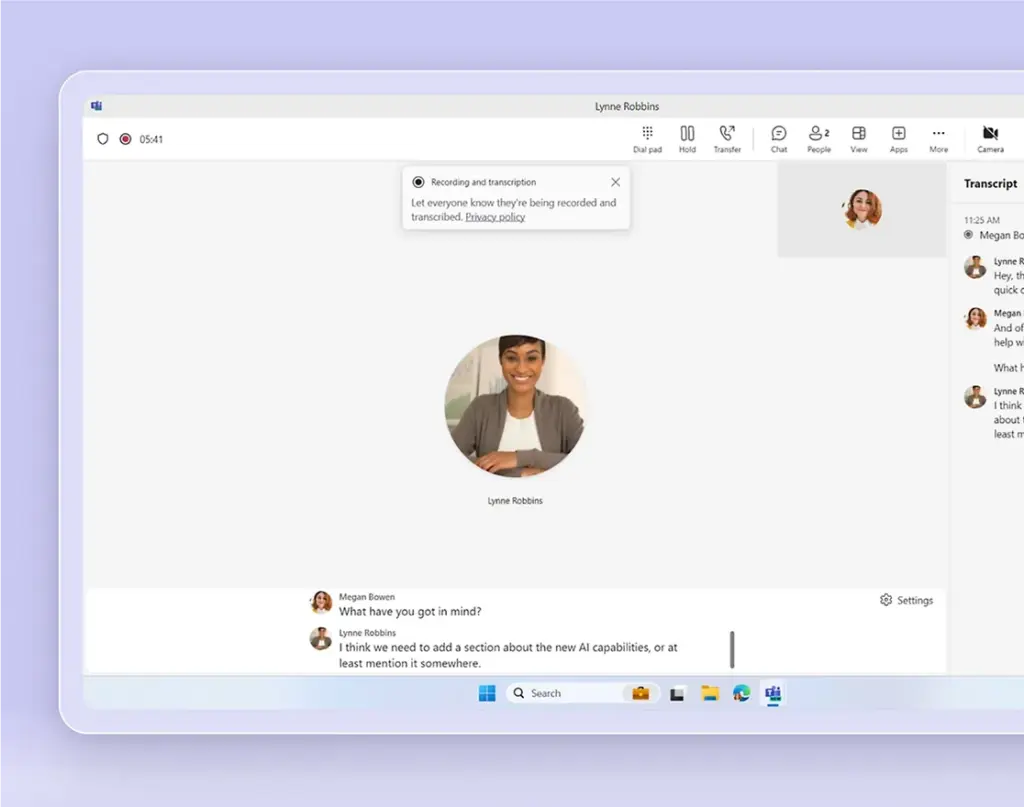Viewport: 1024px width, 807px height.
Task: Open the View options
Action: (859, 139)
